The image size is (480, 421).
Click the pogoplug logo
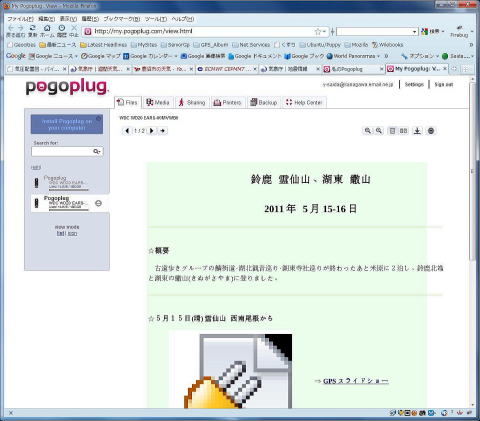tap(67, 87)
